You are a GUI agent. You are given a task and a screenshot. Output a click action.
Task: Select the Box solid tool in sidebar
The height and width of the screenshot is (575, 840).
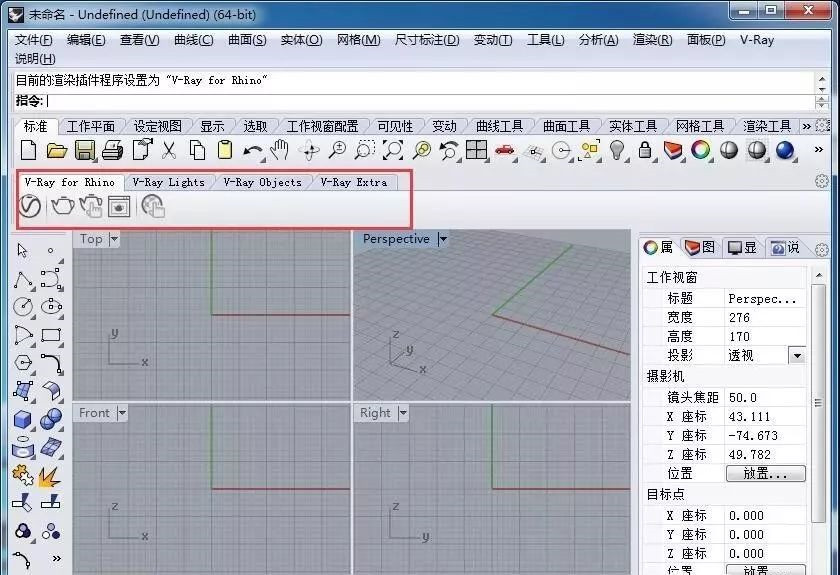pyautogui.click(x=23, y=420)
